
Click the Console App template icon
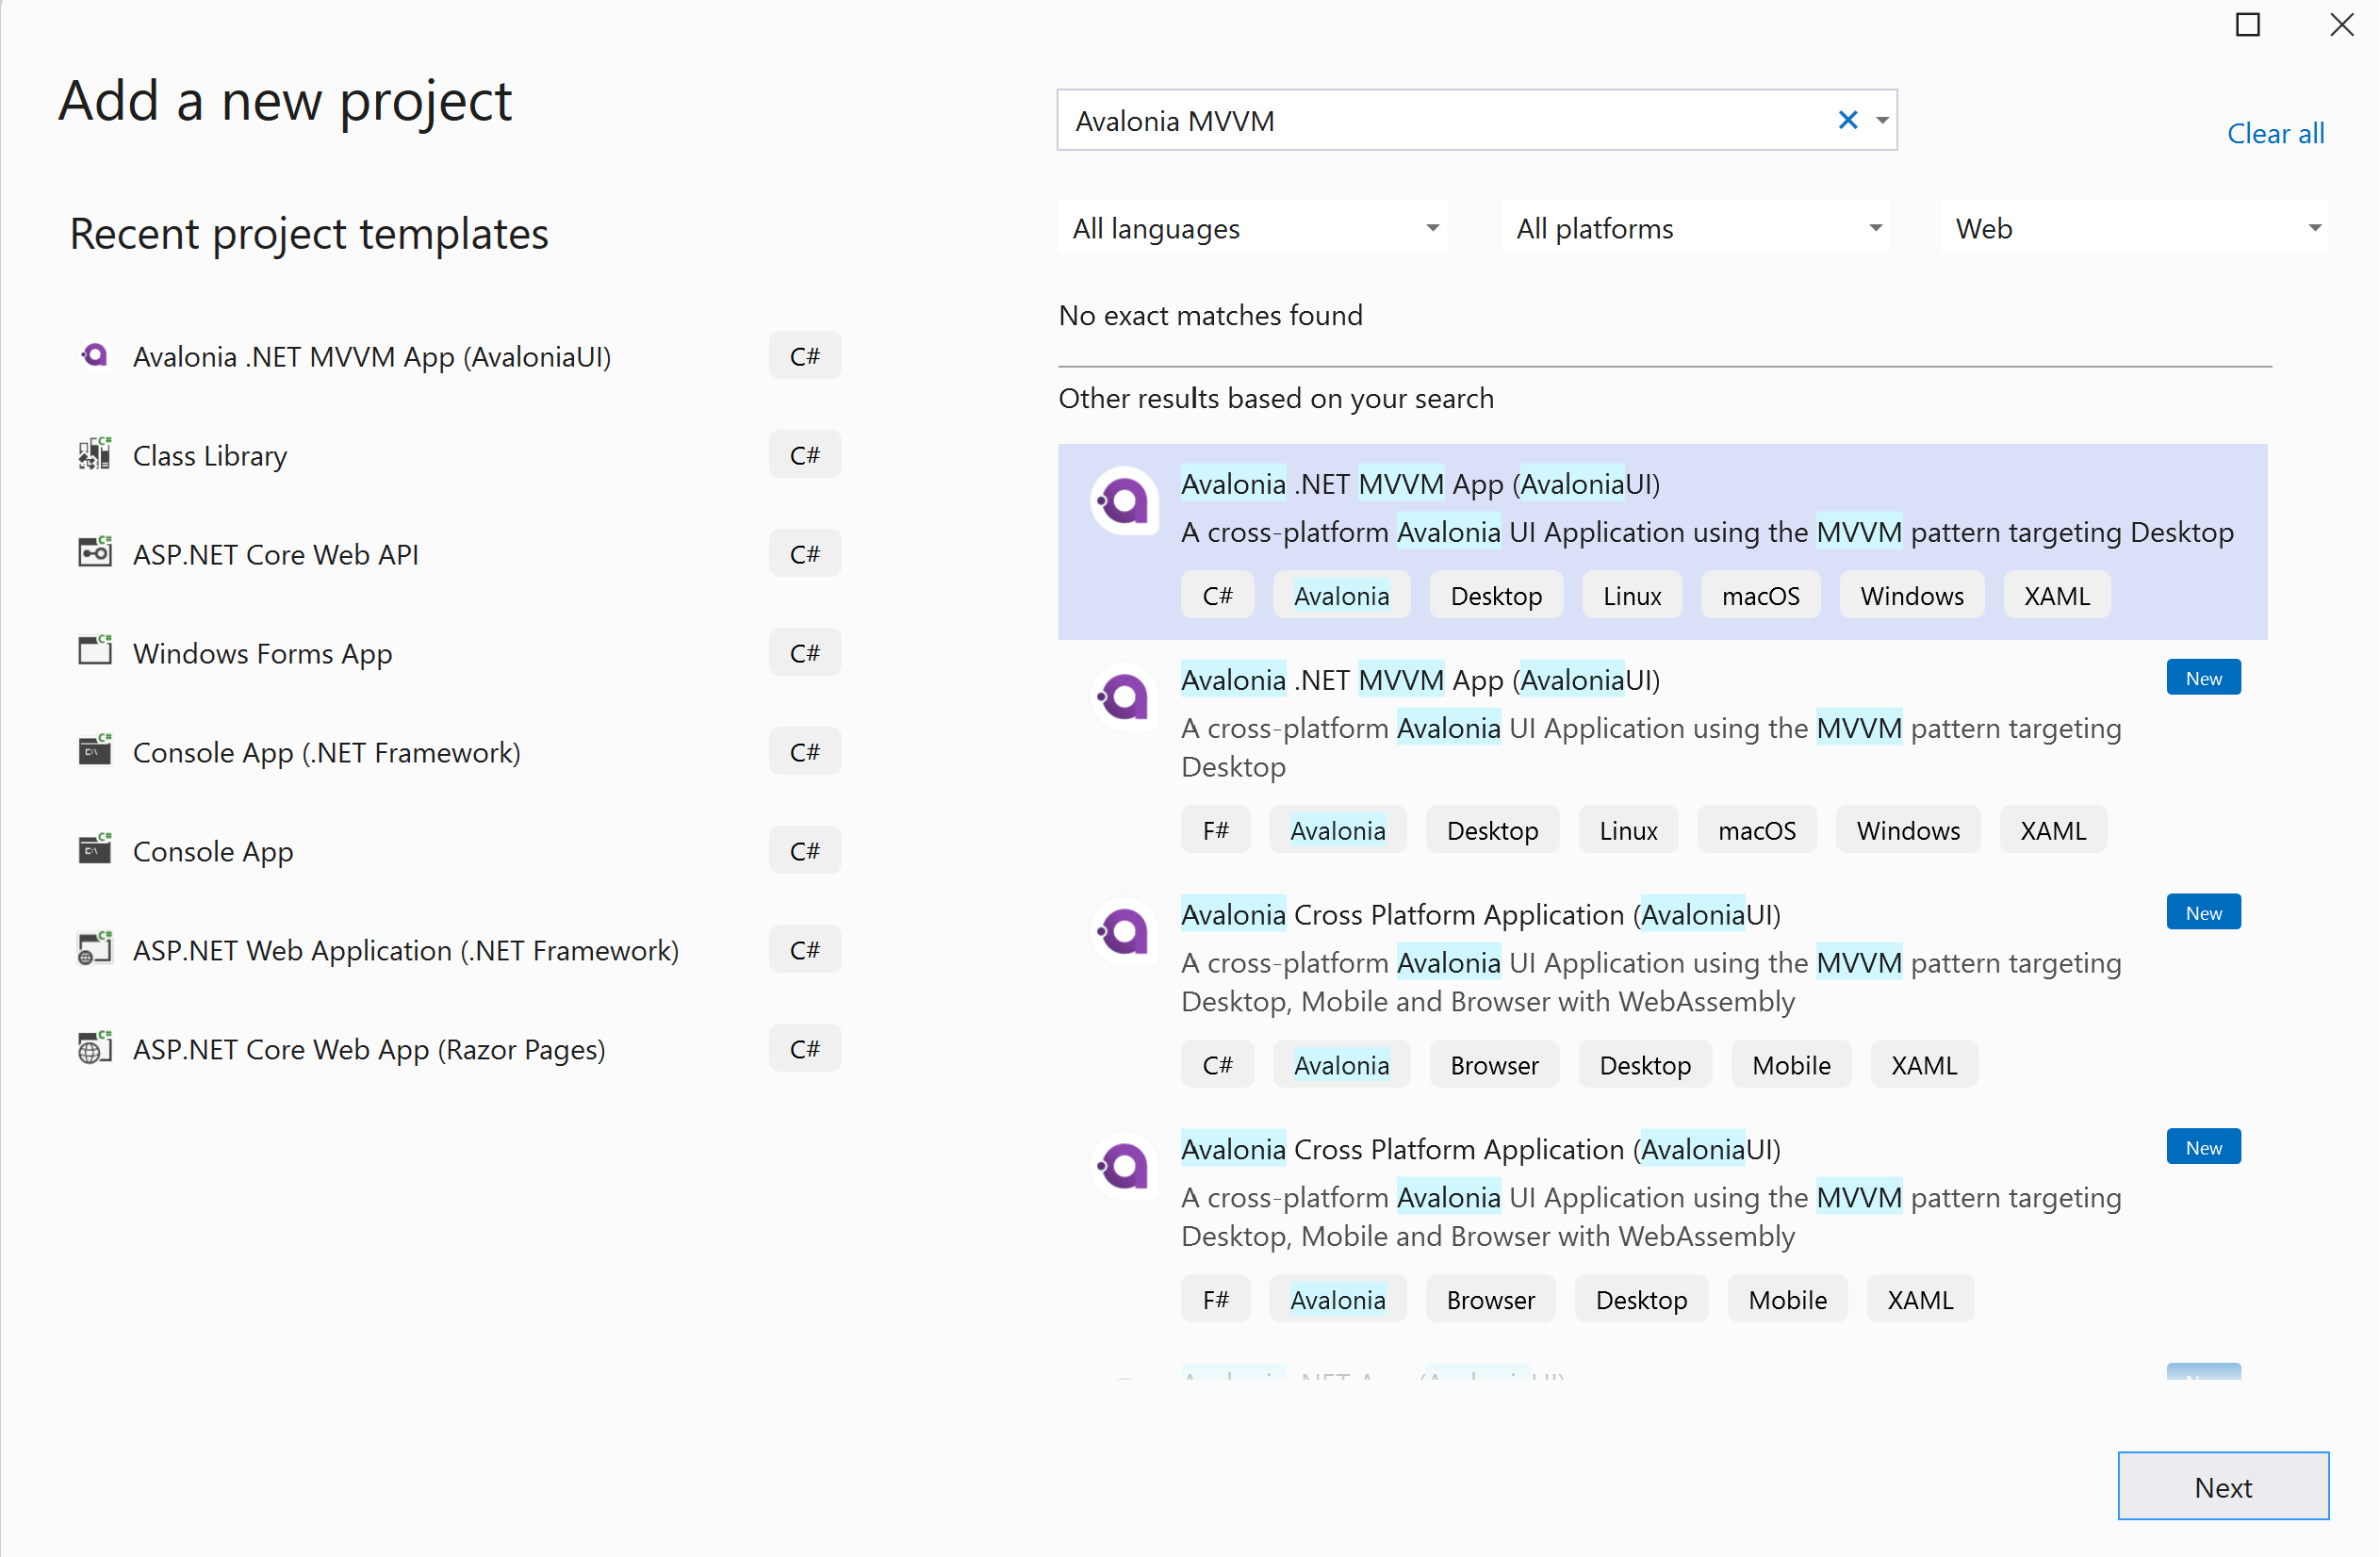coord(95,850)
